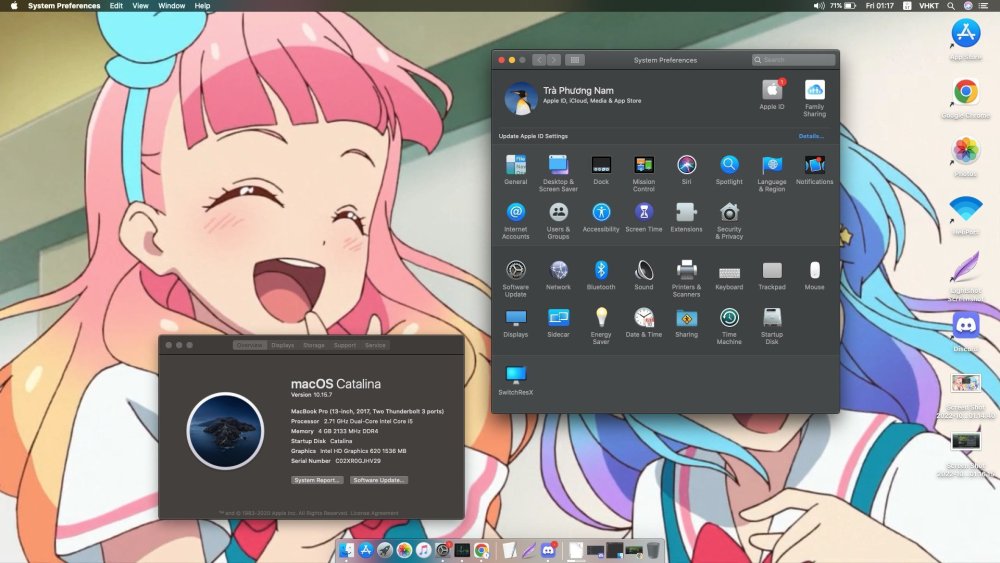Open Language & Region preferences
This screenshot has width=1000, height=563.
(772, 173)
